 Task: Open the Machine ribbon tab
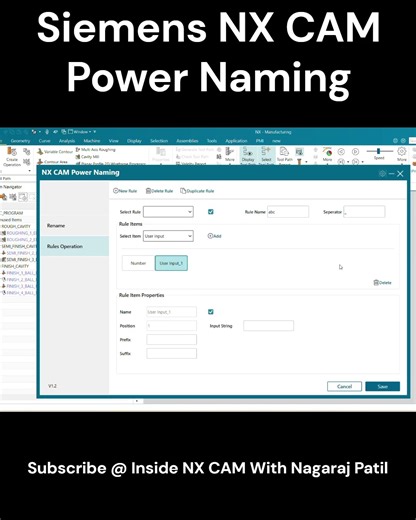(x=92, y=141)
